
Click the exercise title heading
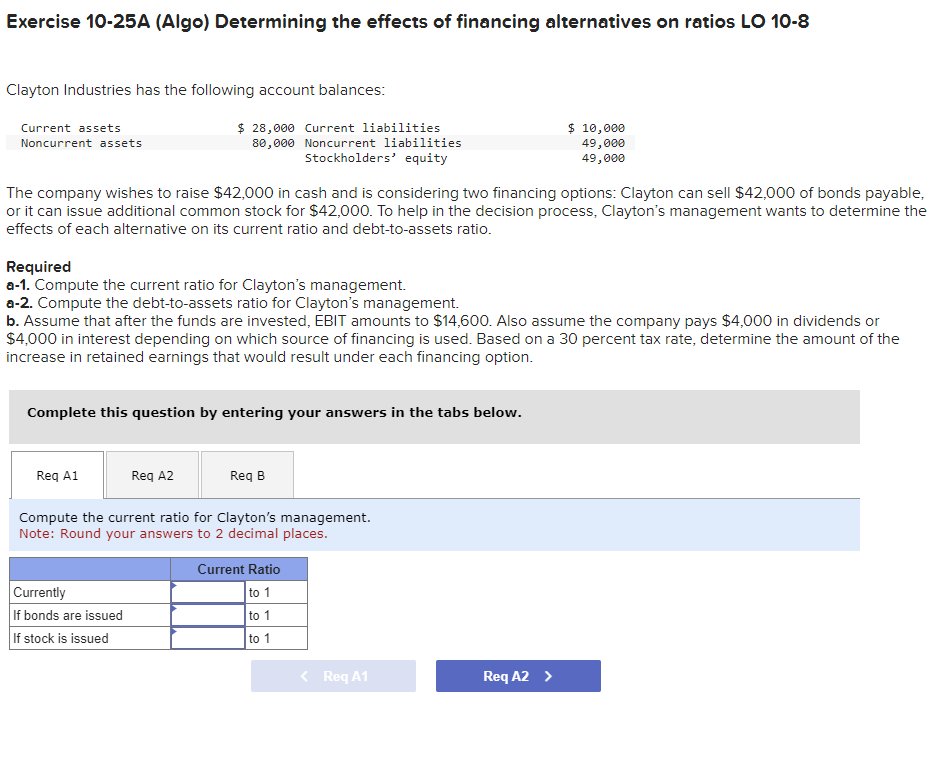[409, 21]
